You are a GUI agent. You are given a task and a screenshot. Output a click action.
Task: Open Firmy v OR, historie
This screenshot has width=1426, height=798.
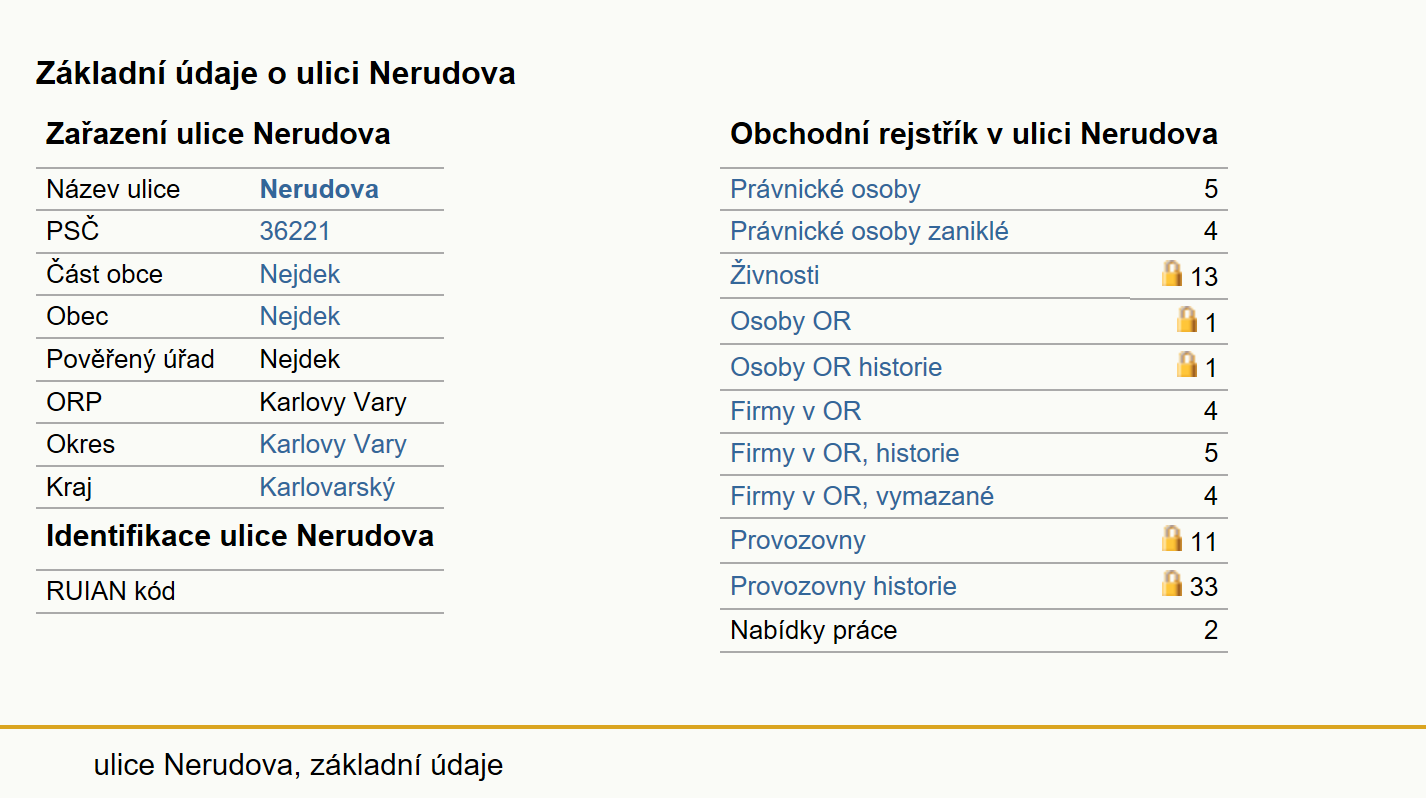coord(845,454)
